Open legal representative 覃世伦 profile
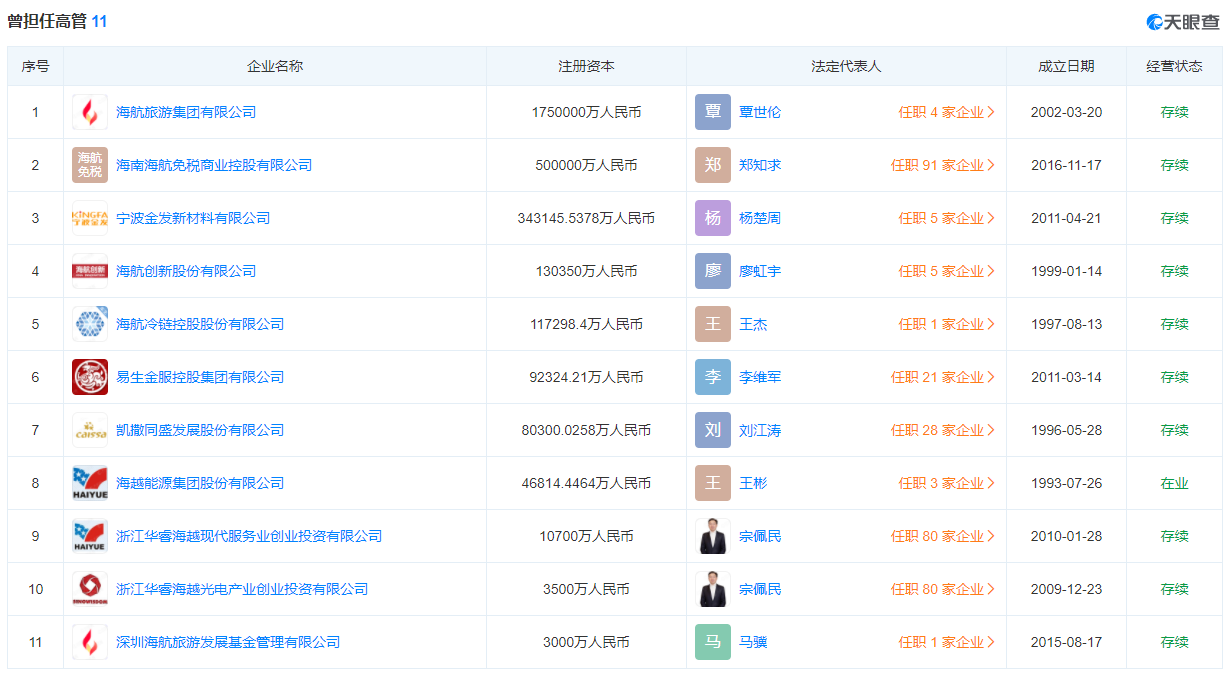Viewport: 1226px width, 676px height. tap(760, 112)
